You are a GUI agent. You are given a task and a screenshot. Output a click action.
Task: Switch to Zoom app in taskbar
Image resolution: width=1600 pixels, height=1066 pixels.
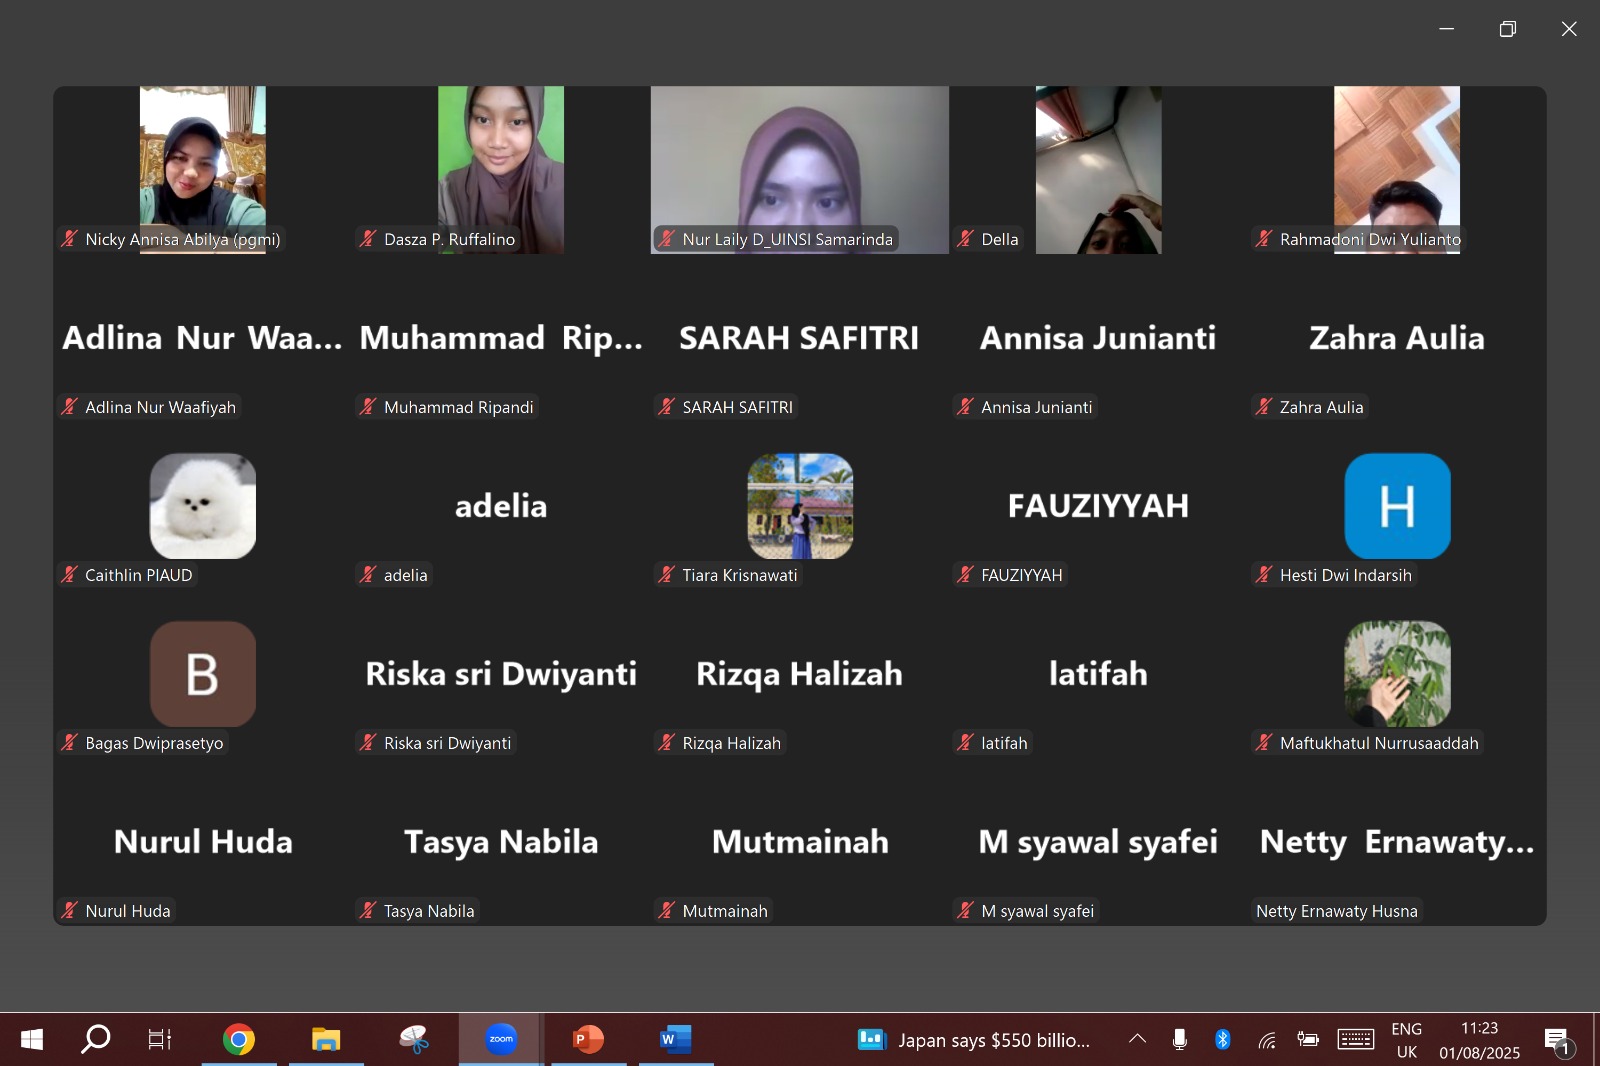click(501, 1039)
